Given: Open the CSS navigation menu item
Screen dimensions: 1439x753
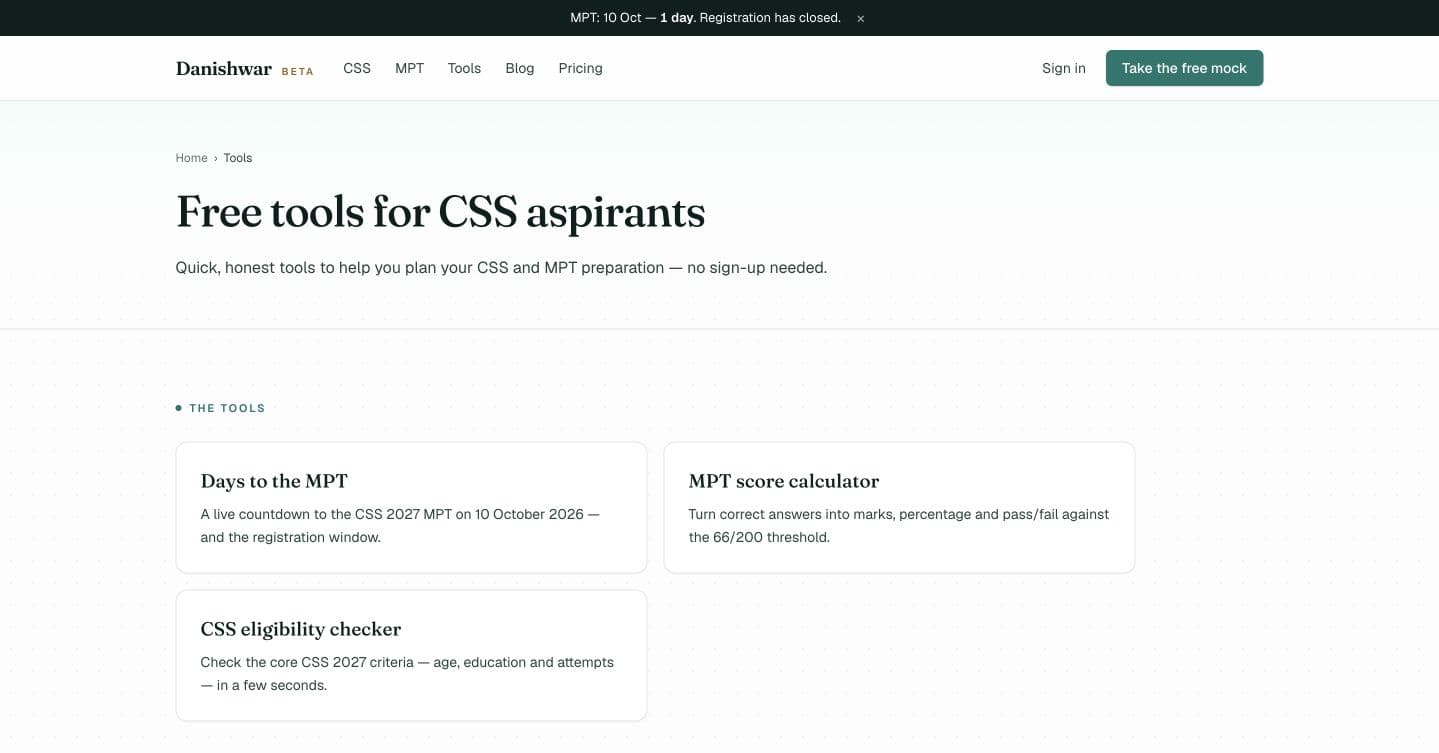Looking at the screenshot, I should coord(357,68).
